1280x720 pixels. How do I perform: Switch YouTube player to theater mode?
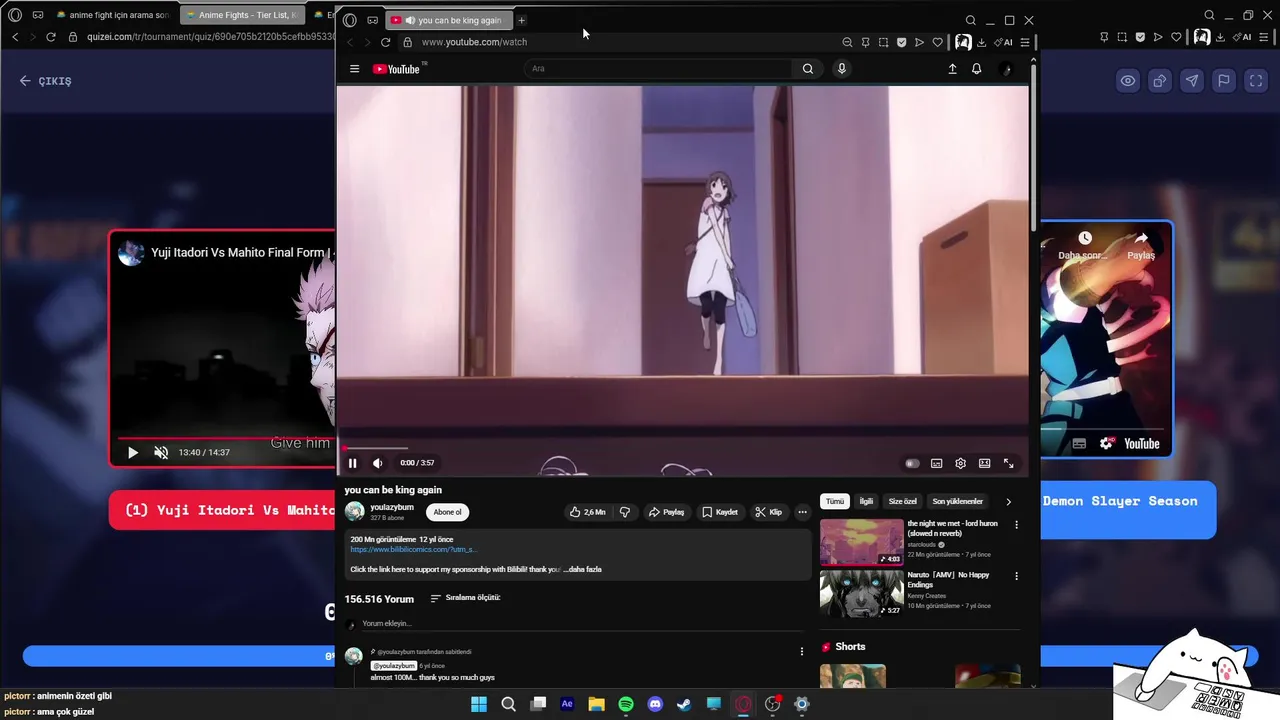pyautogui.click(x=984, y=463)
